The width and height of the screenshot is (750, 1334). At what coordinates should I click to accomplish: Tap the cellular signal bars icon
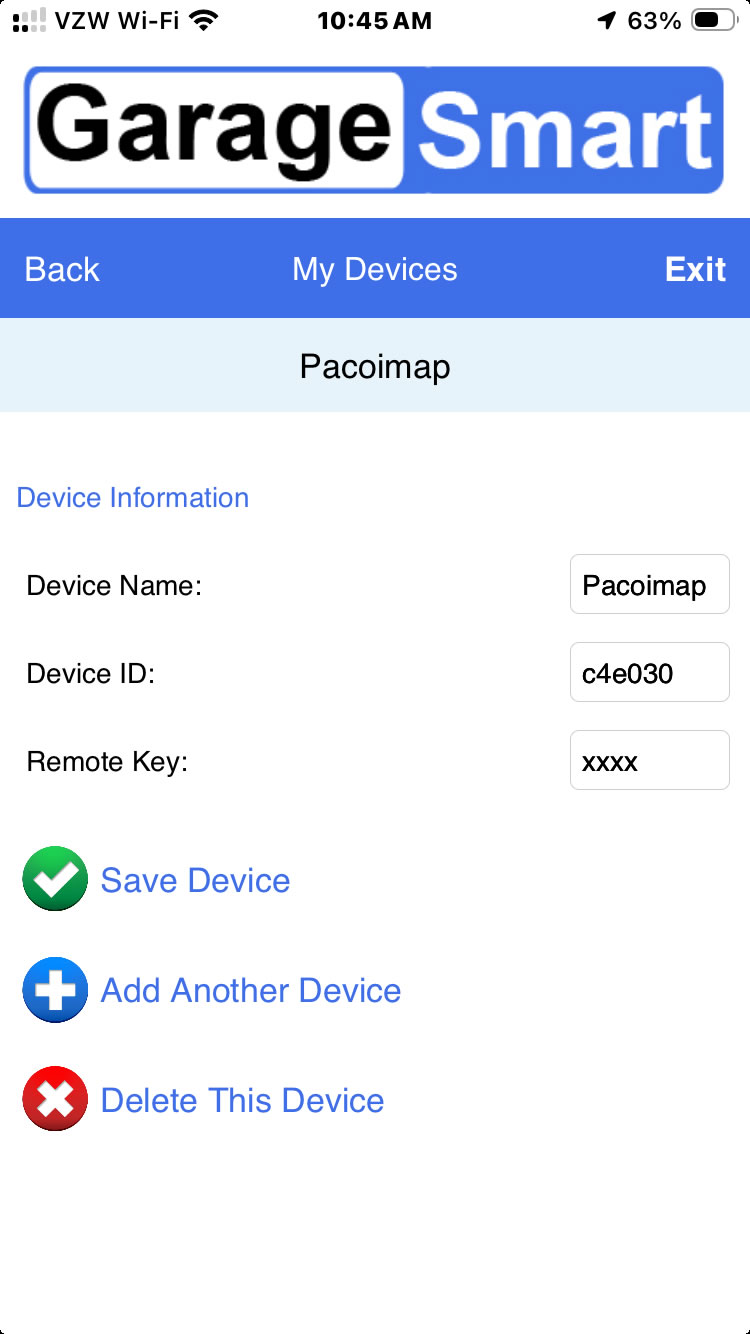coord(29,21)
